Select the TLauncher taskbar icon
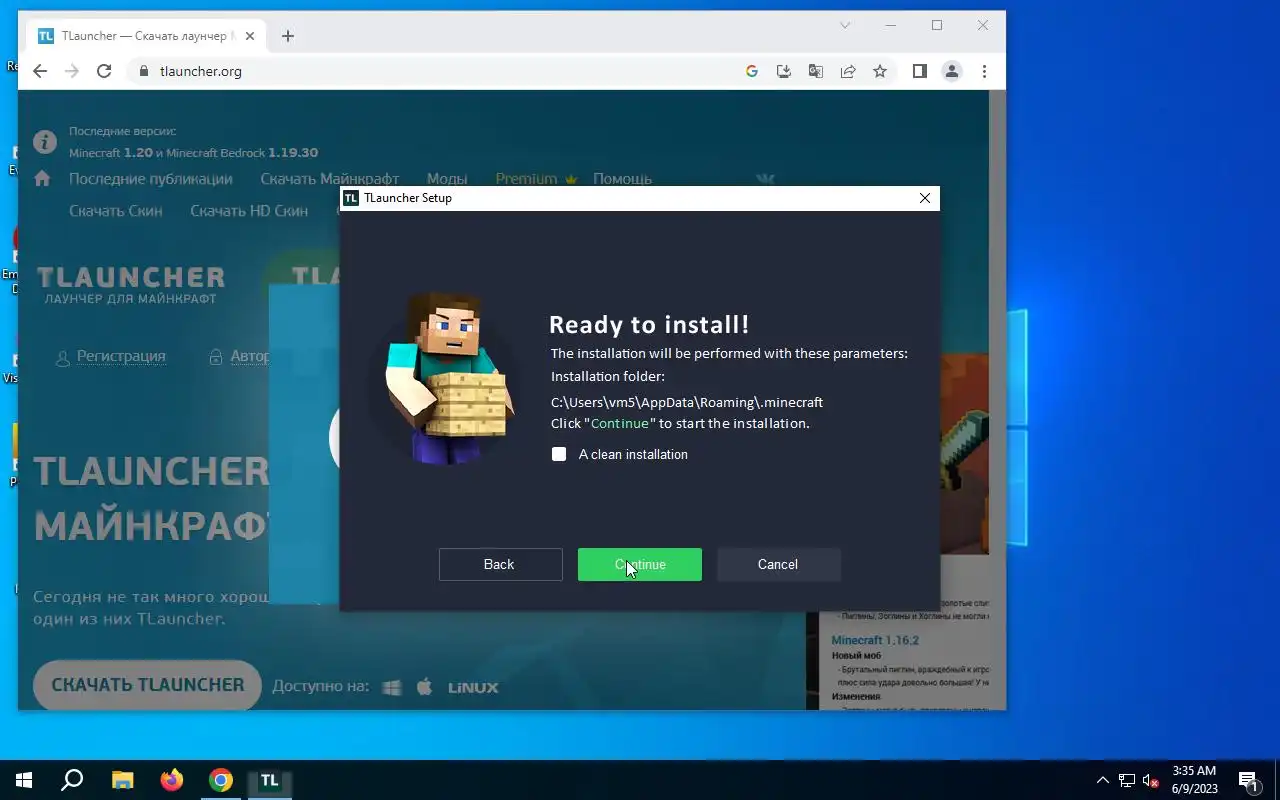Image resolution: width=1280 pixels, height=800 pixels. tap(269, 780)
